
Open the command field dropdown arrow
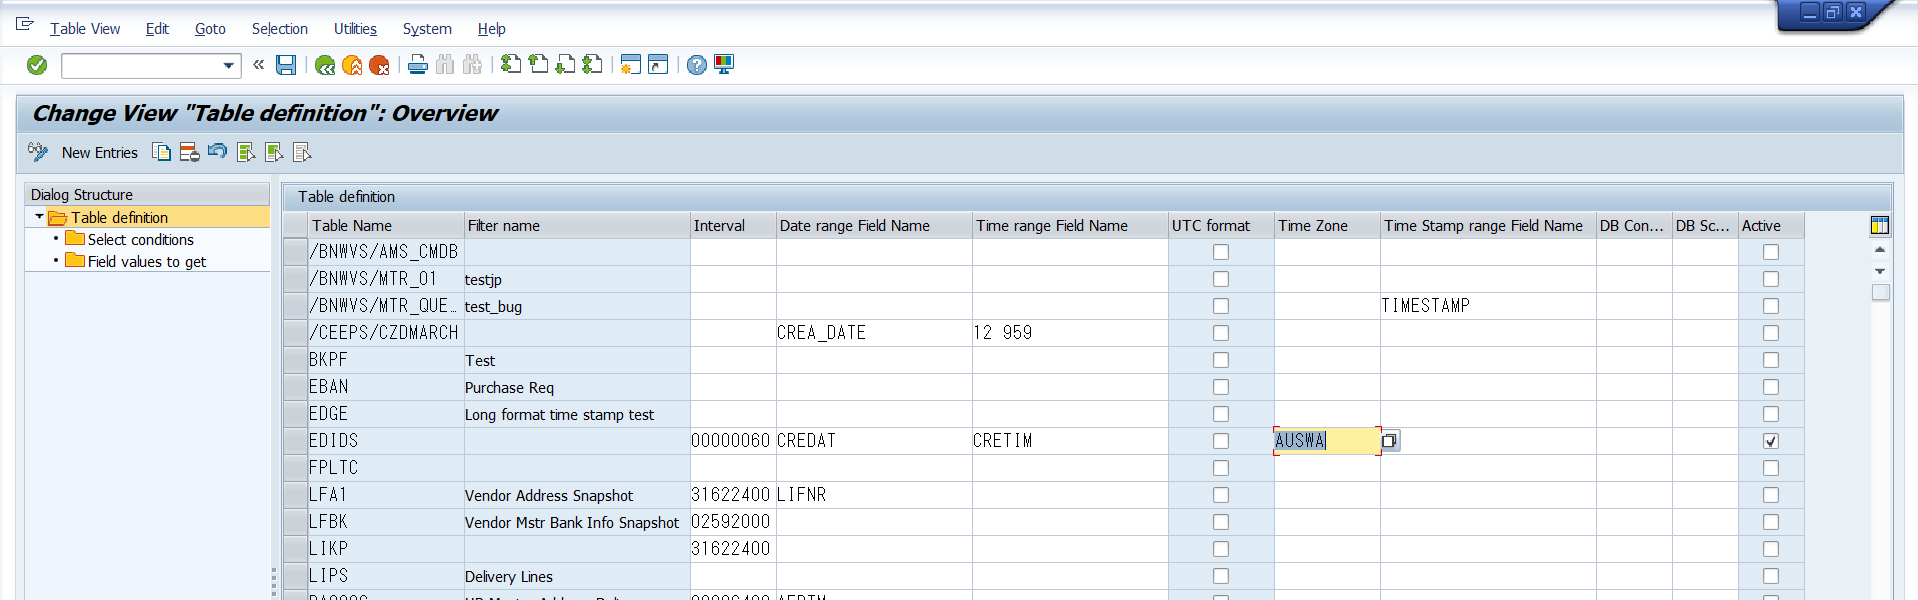229,66
